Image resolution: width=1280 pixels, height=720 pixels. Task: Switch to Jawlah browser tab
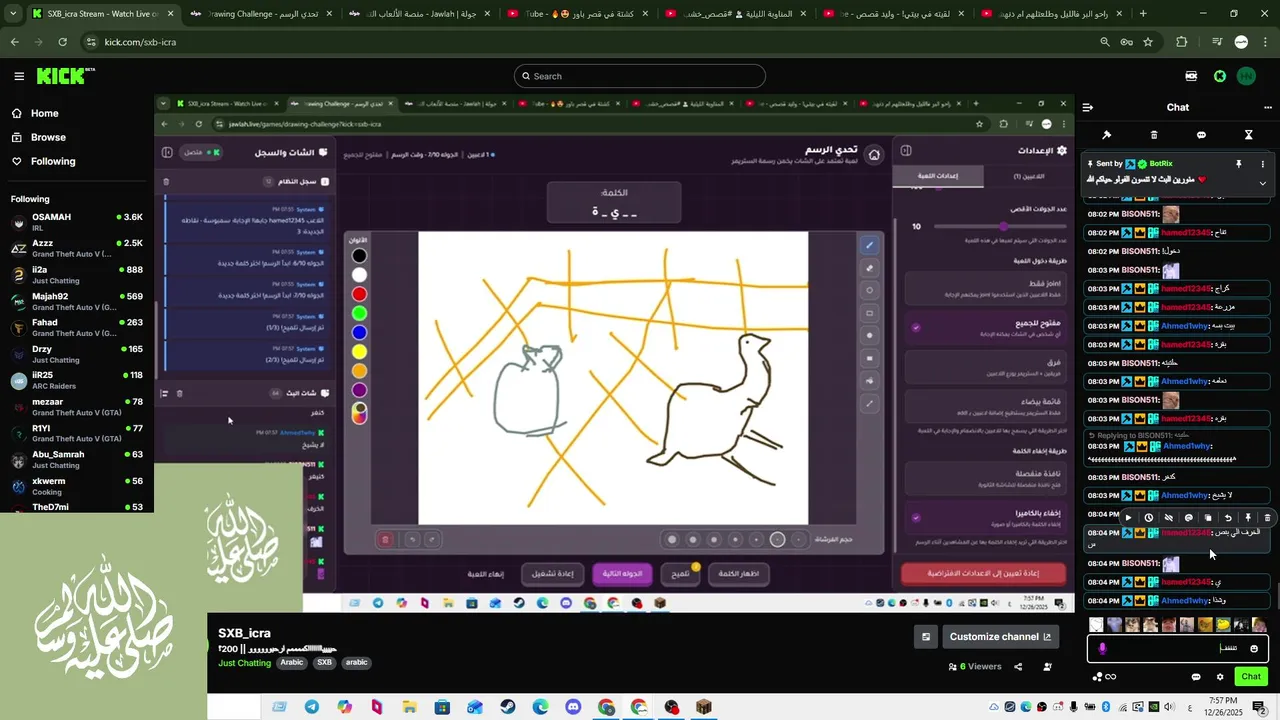click(420, 14)
